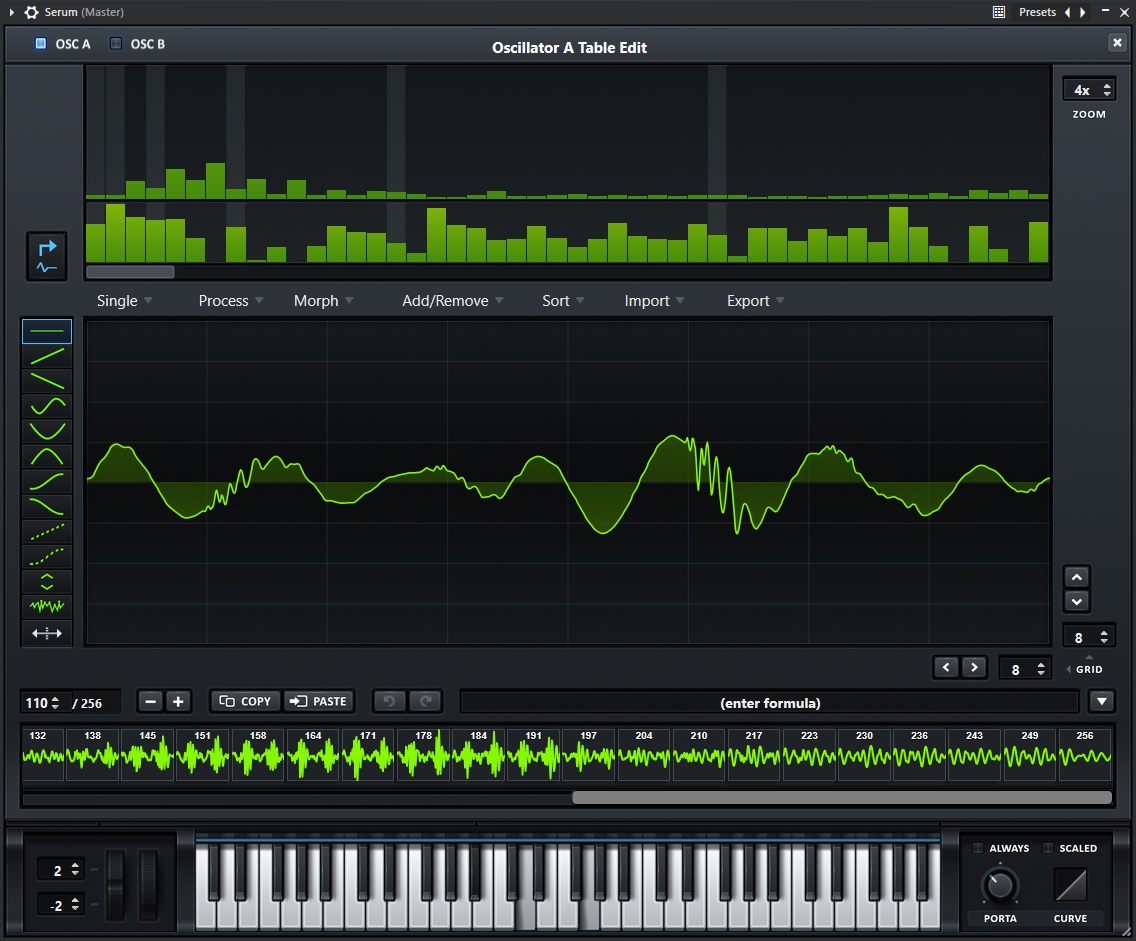Open the Import menu
1136x941 pixels.
coord(654,301)
